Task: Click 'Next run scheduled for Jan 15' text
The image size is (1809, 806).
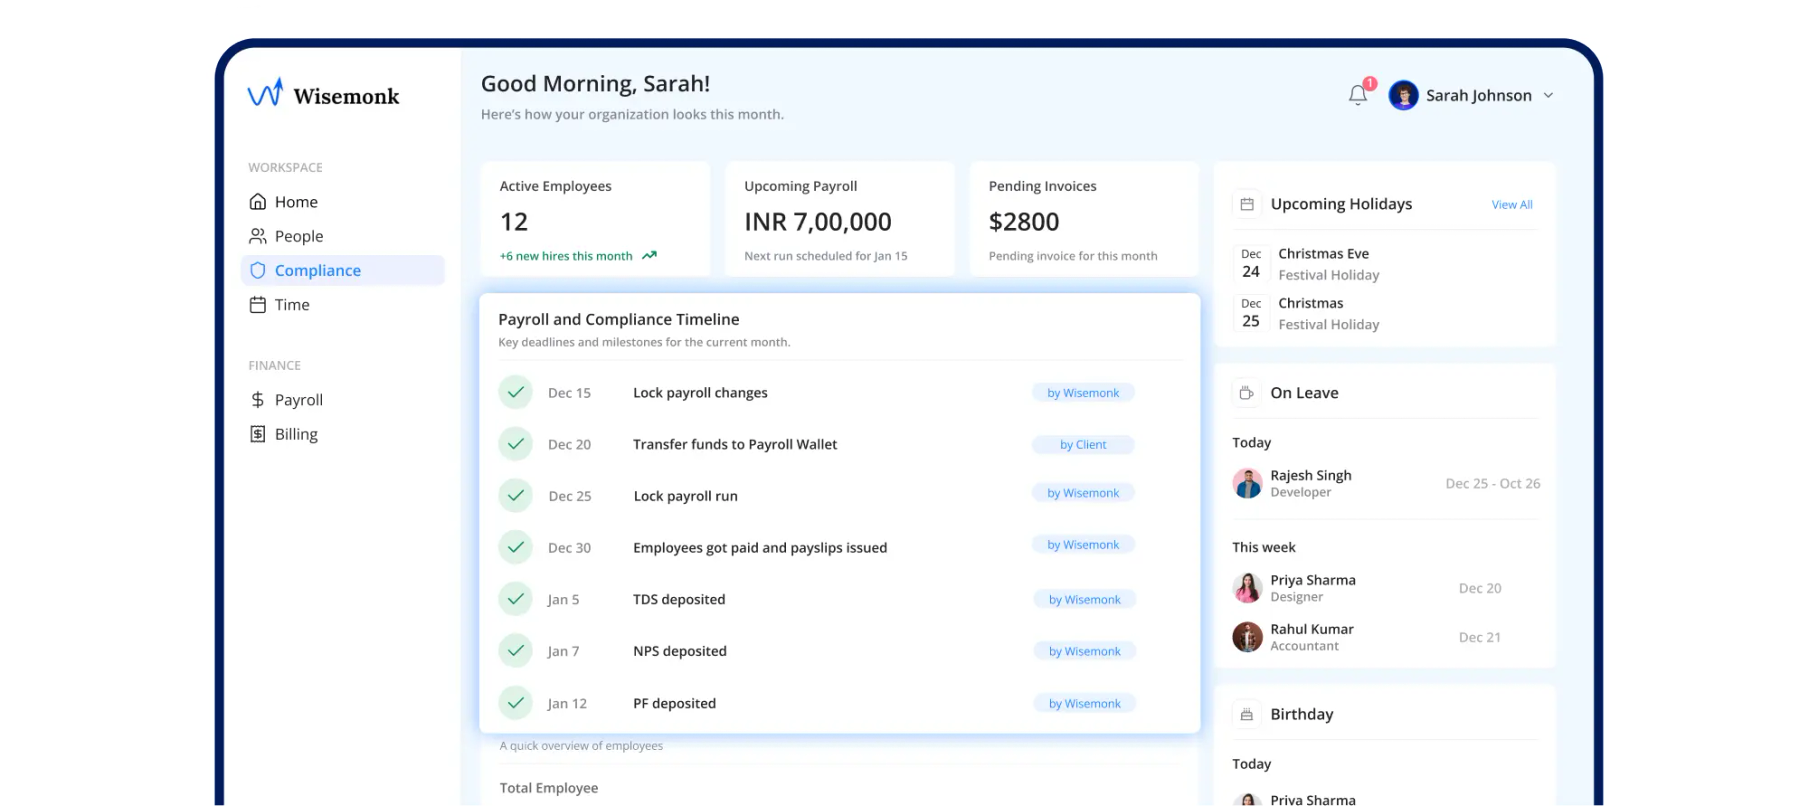Action: (826, 256)
